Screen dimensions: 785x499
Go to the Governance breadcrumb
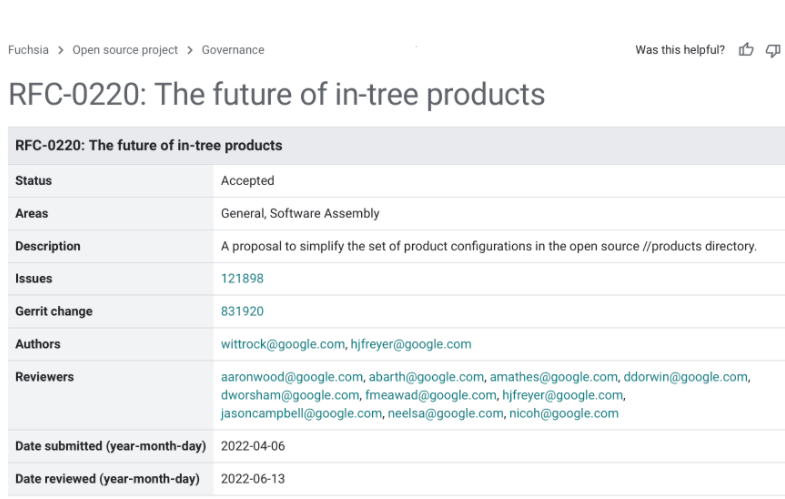coord(233,50)
